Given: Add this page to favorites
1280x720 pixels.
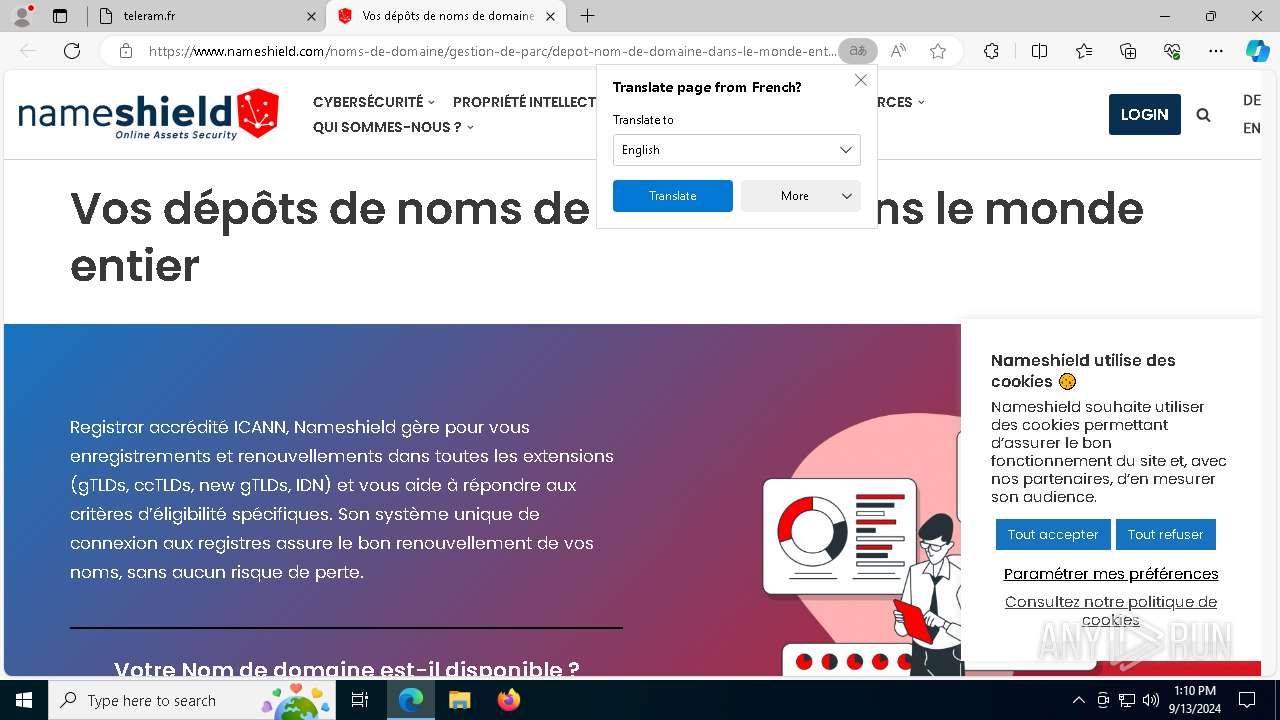Looking at the screenshot, I should tap(938, 51).
